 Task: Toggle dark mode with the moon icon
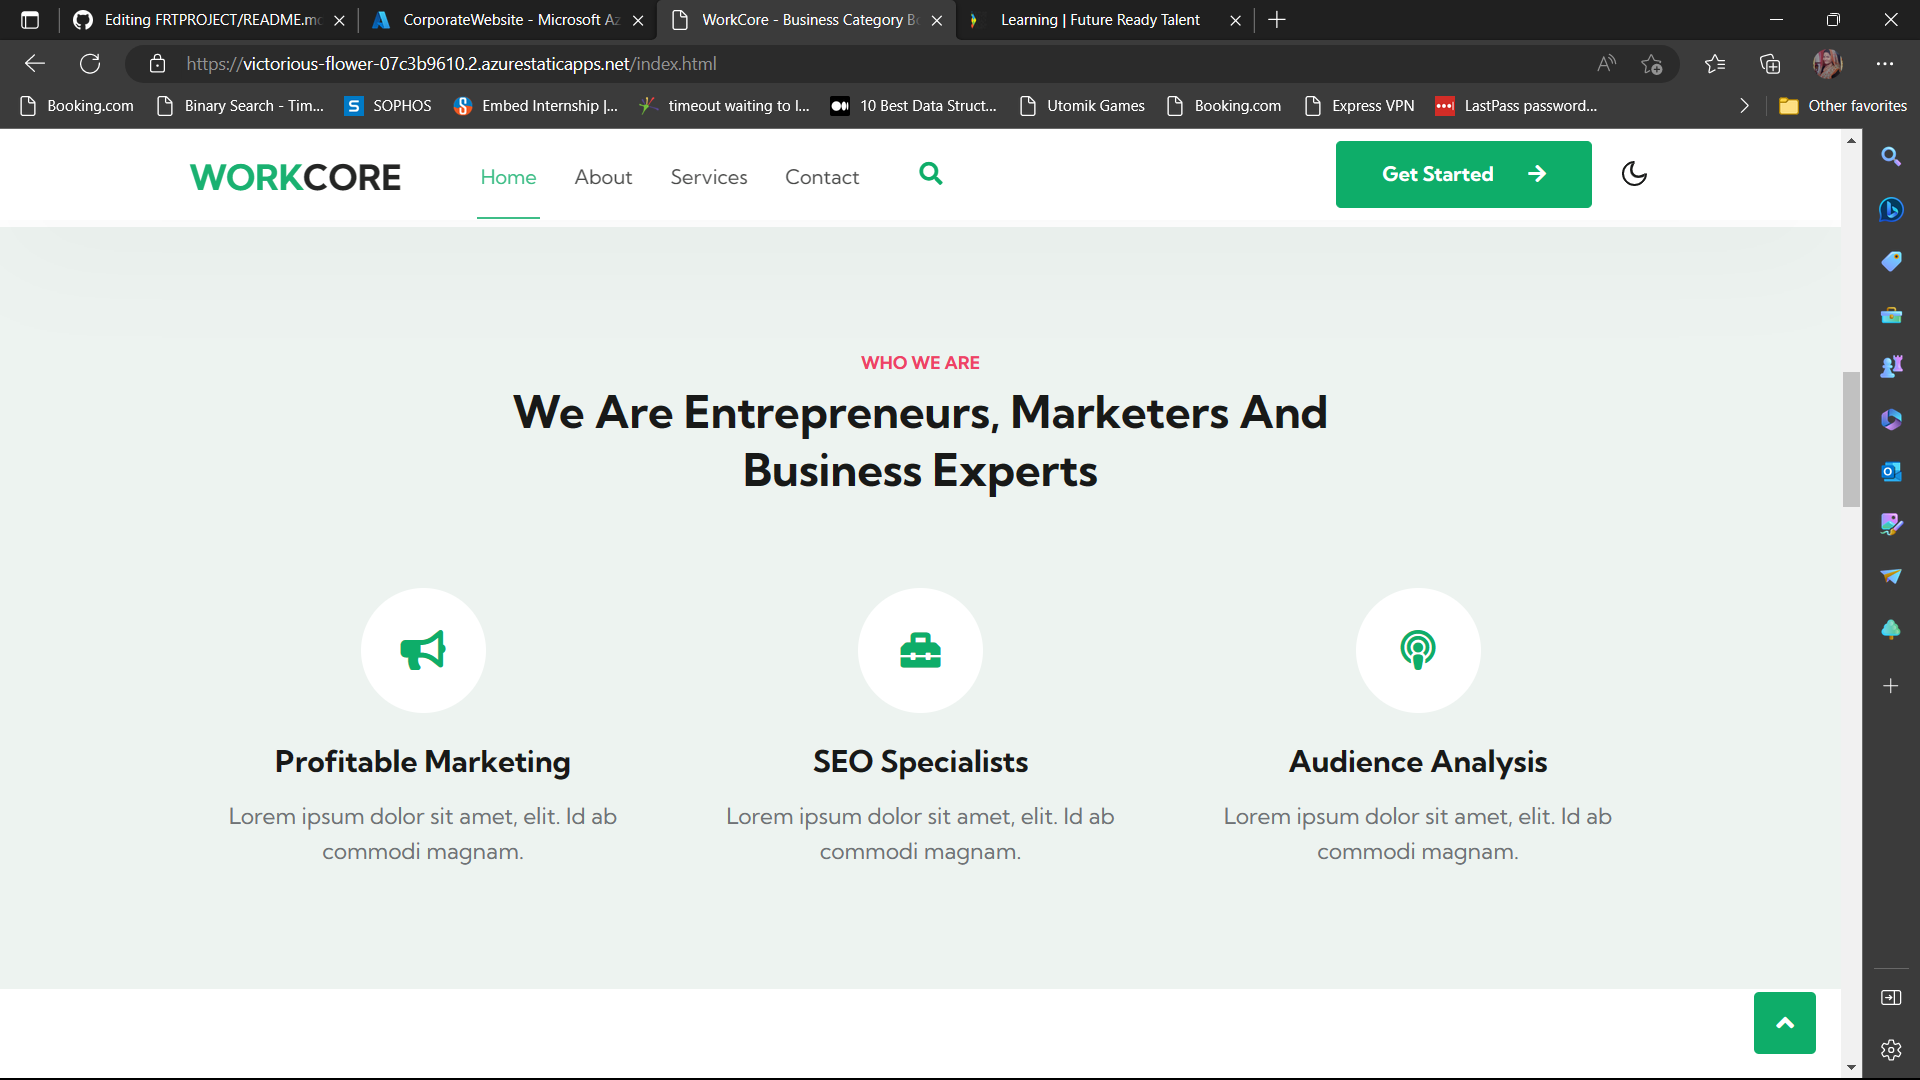tap(1633, 174)
